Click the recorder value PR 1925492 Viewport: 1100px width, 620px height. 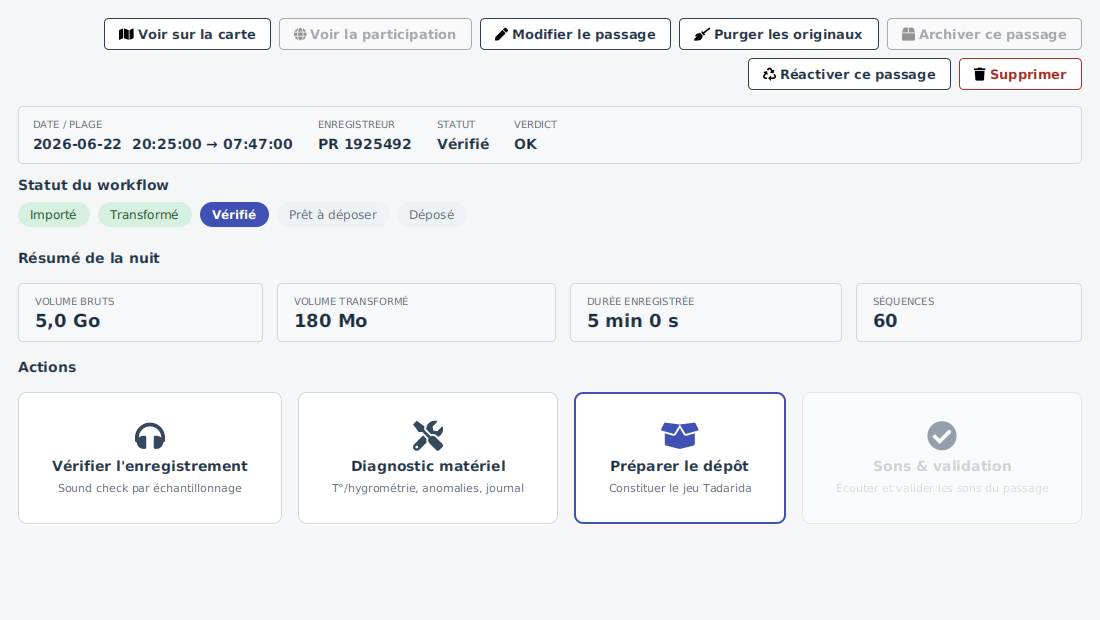pyautogui.click(x=365, y=144)
